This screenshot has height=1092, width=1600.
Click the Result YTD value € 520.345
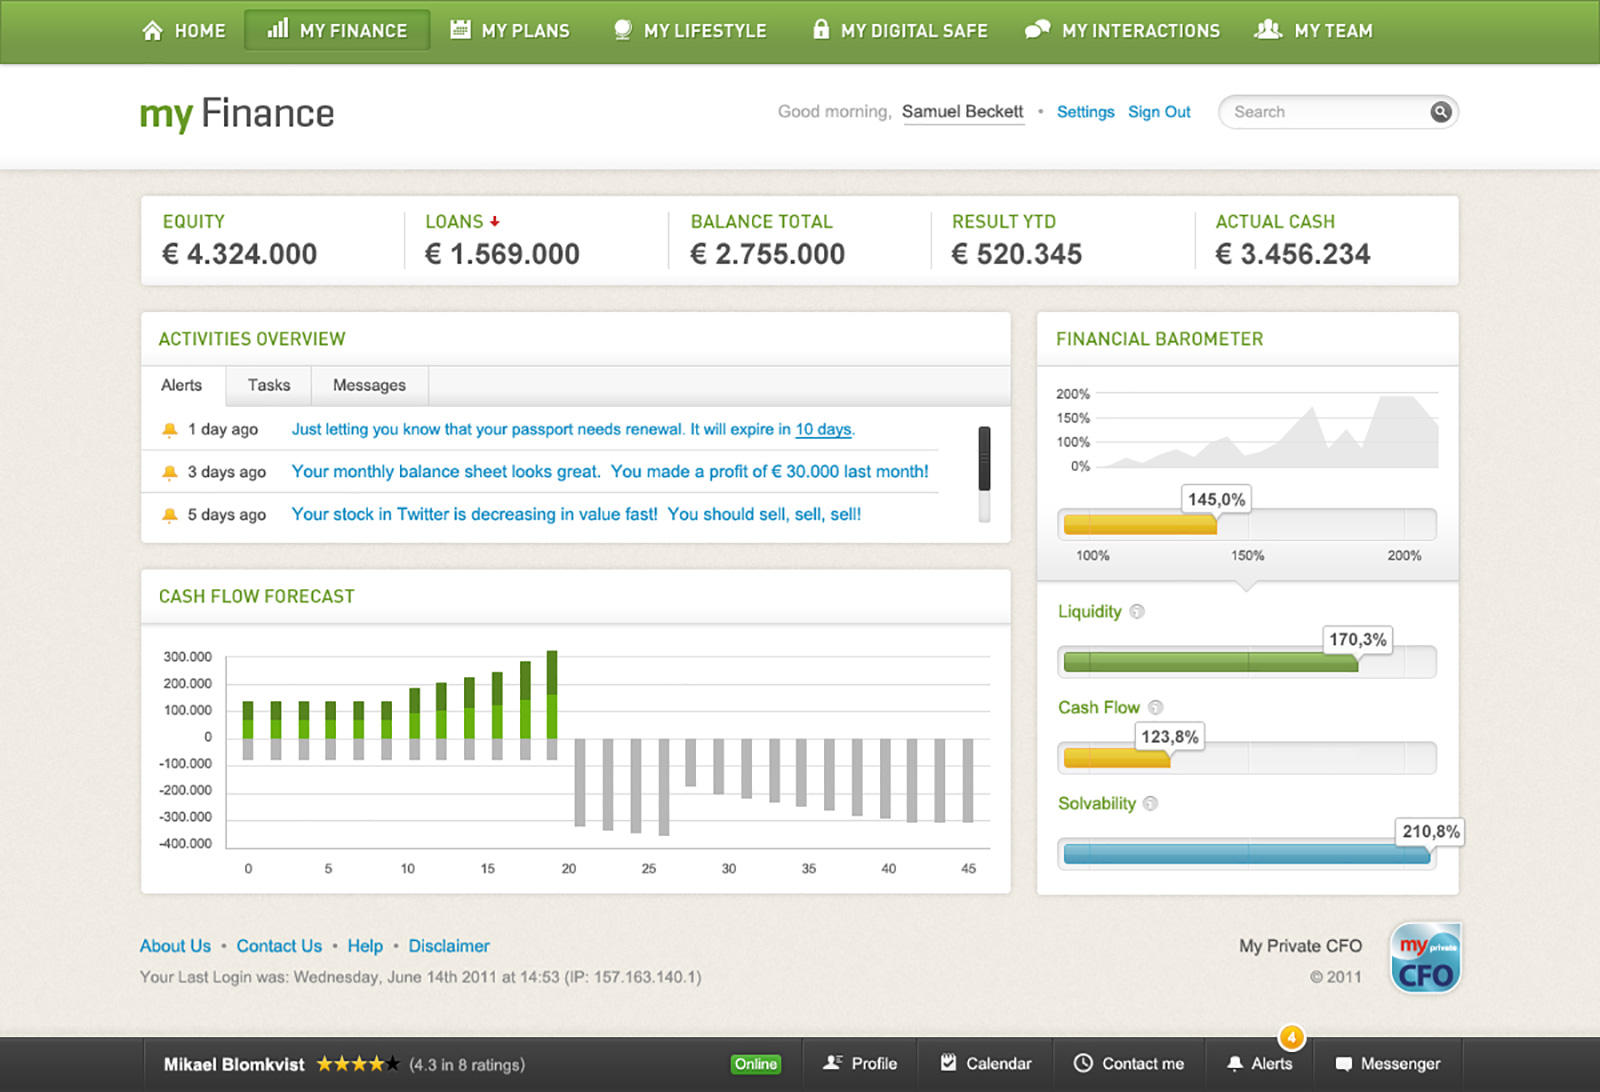click(x=1017, y=254)
